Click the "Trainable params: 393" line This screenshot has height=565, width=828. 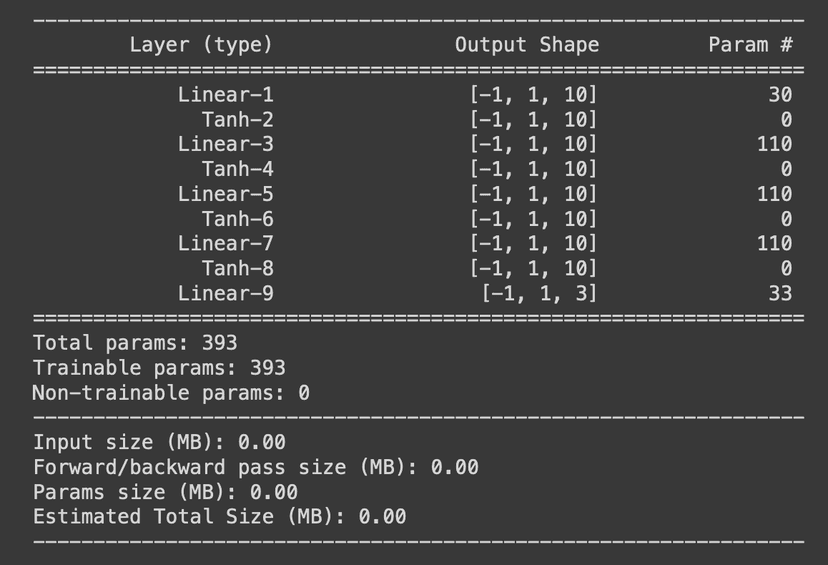[159, 368]
